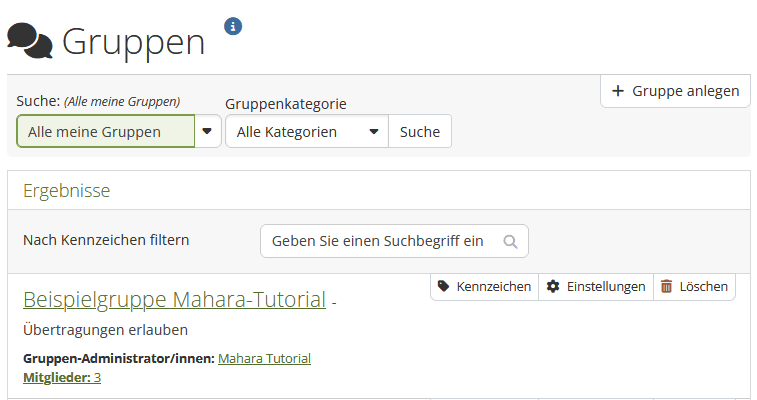Open Beispielgruppe Mahara-Tutorial link
Screen dimensions: 757x400
tap(174, 299)
